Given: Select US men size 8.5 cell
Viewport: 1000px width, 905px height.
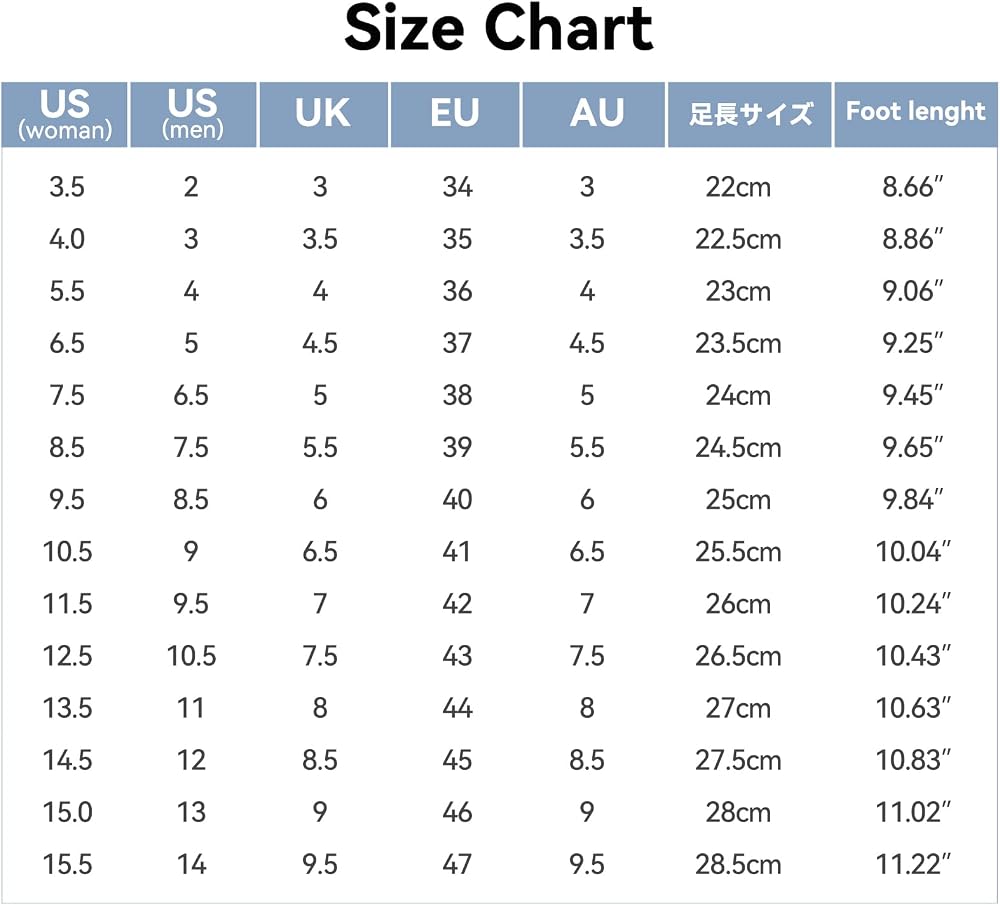Looking at the screenshot, I should [191, 500].
